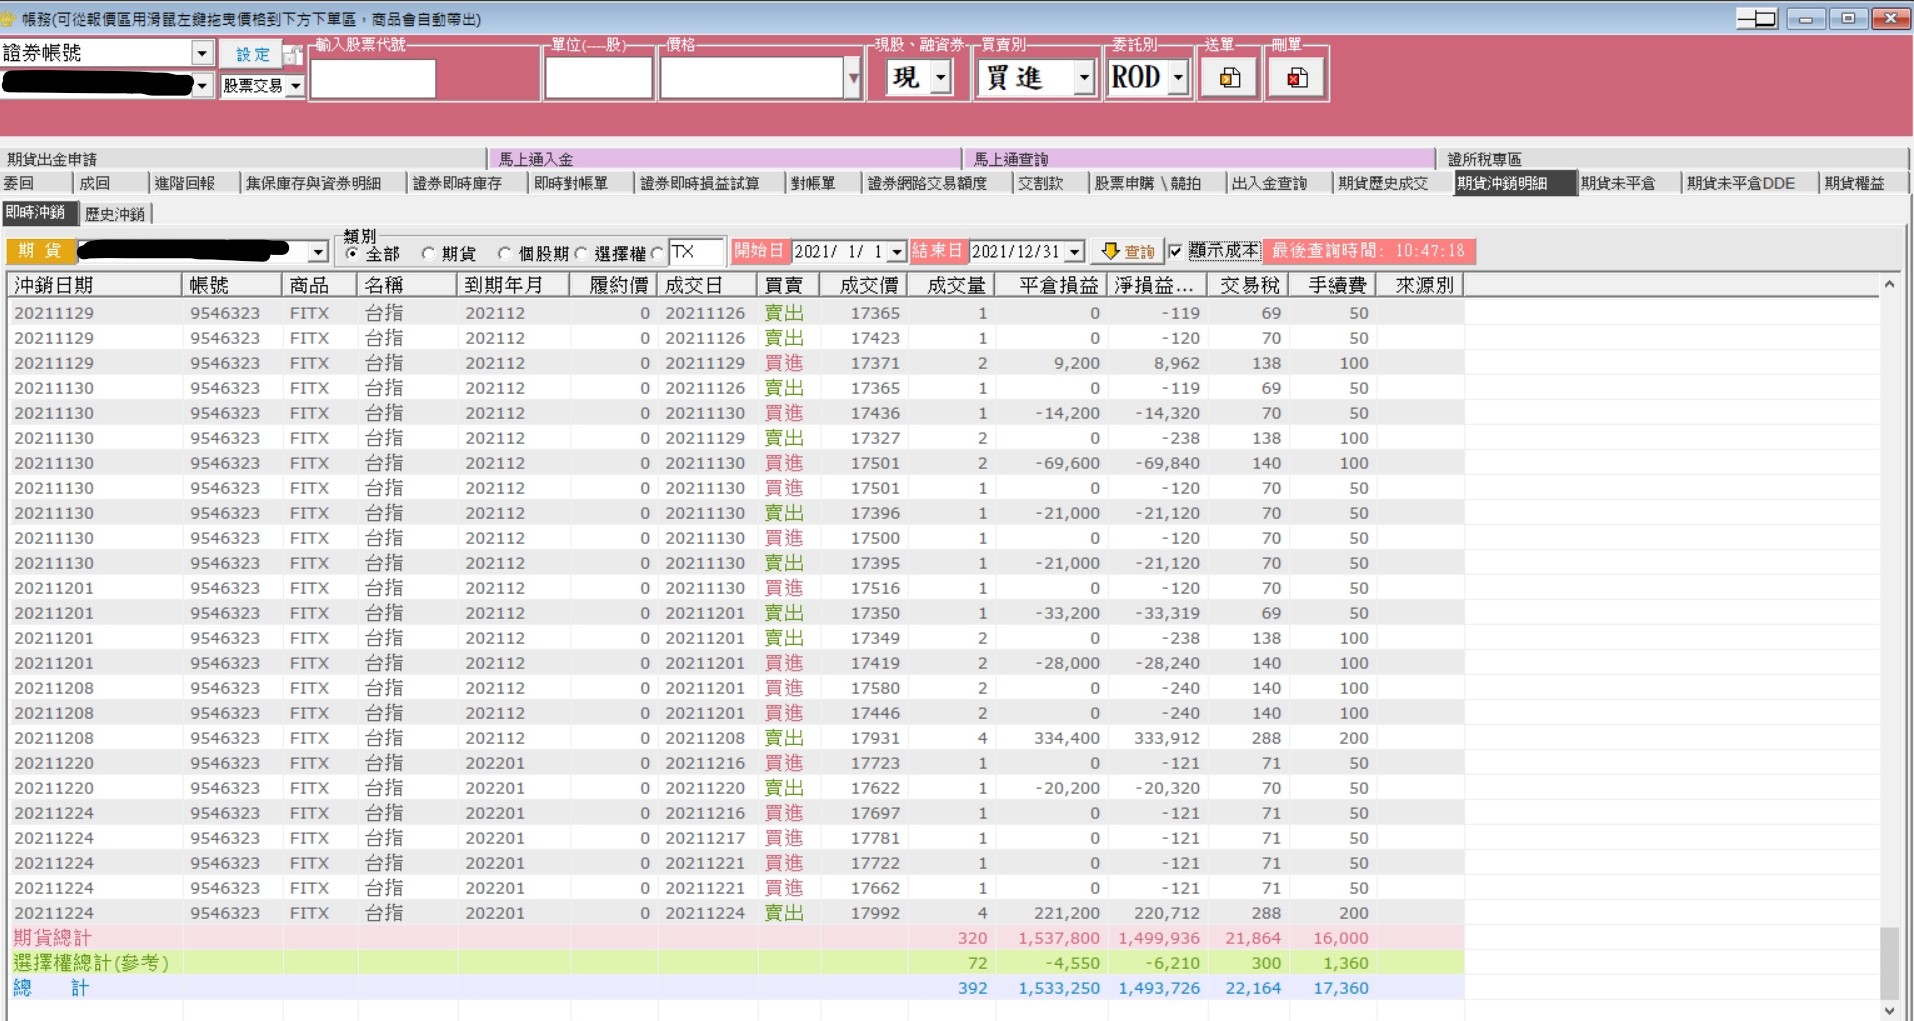The height and width of the screenshot is (1021, 1914).
Task: Click the application icon in title bar
Action: [x=10, y=18]
